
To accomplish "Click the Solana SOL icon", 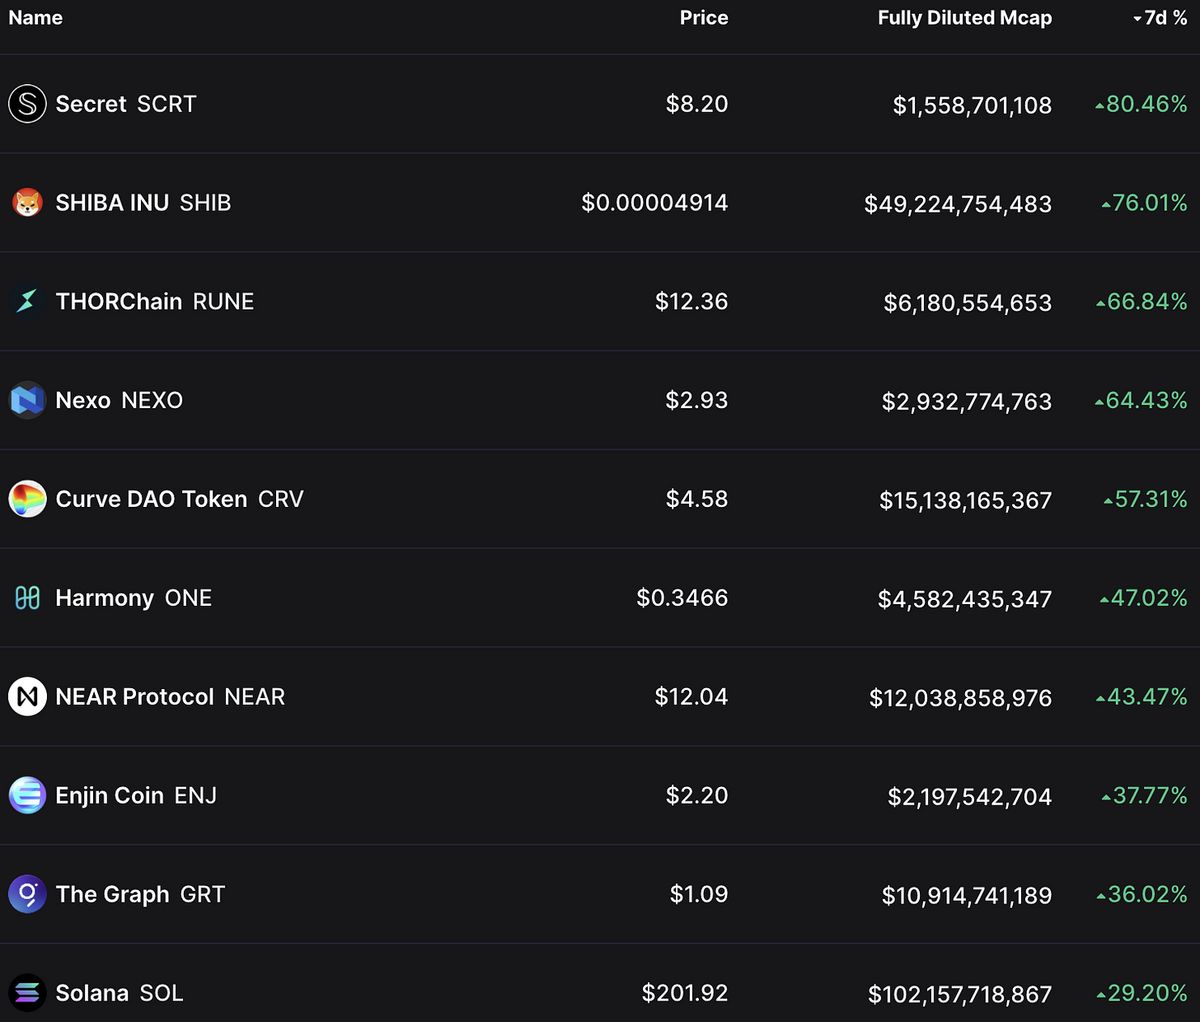I will (27, 993).
